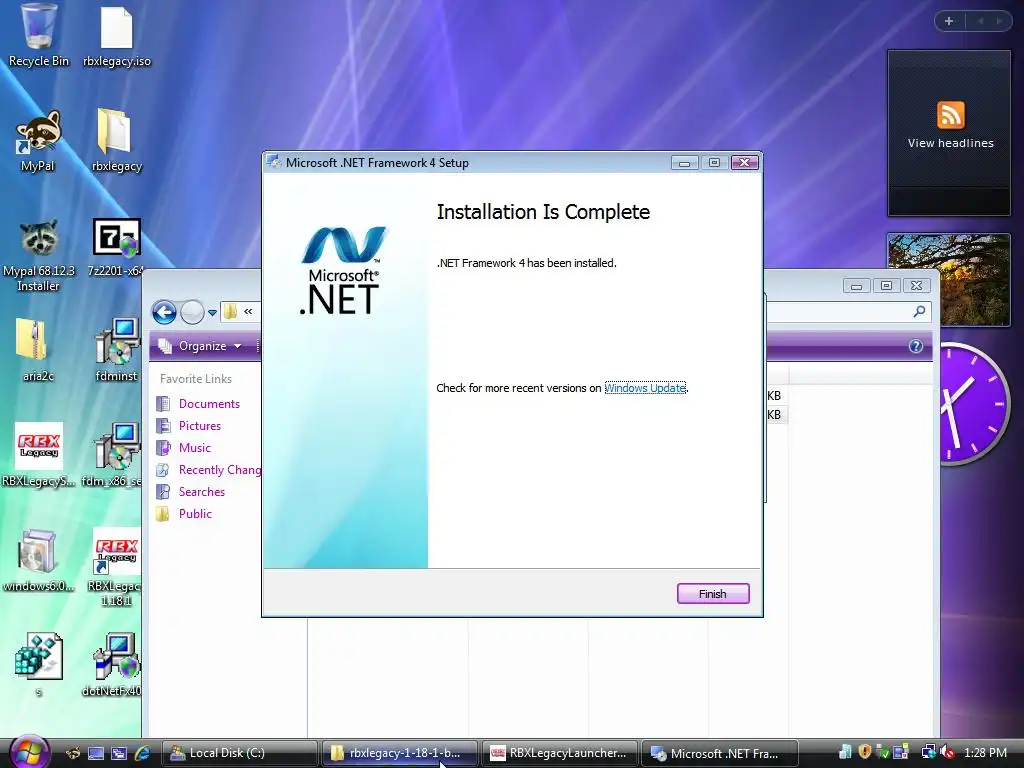1024x768 pixels.
Task: Click the Explorer search magnifier icon
Action: [x=920, y=312]
